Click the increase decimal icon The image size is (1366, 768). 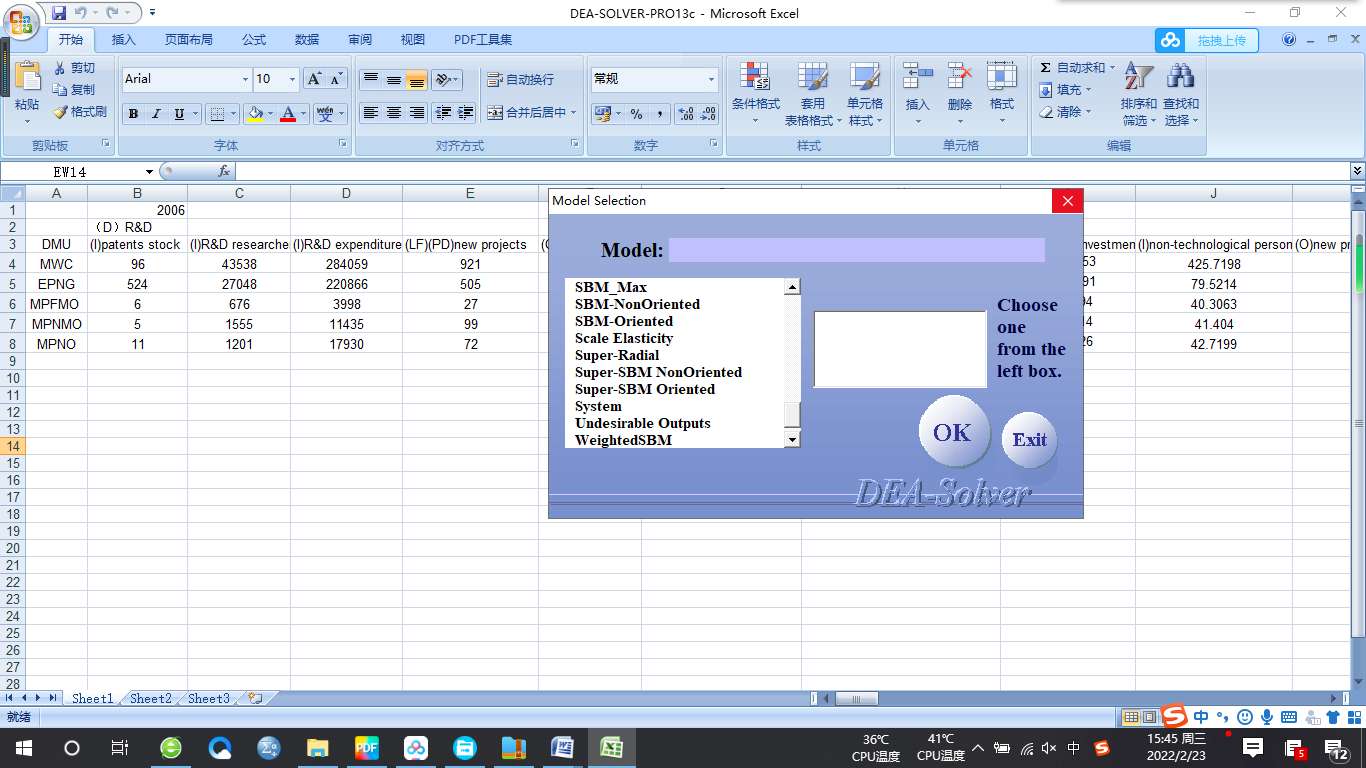pyautogui.click(x=686, y=114)
